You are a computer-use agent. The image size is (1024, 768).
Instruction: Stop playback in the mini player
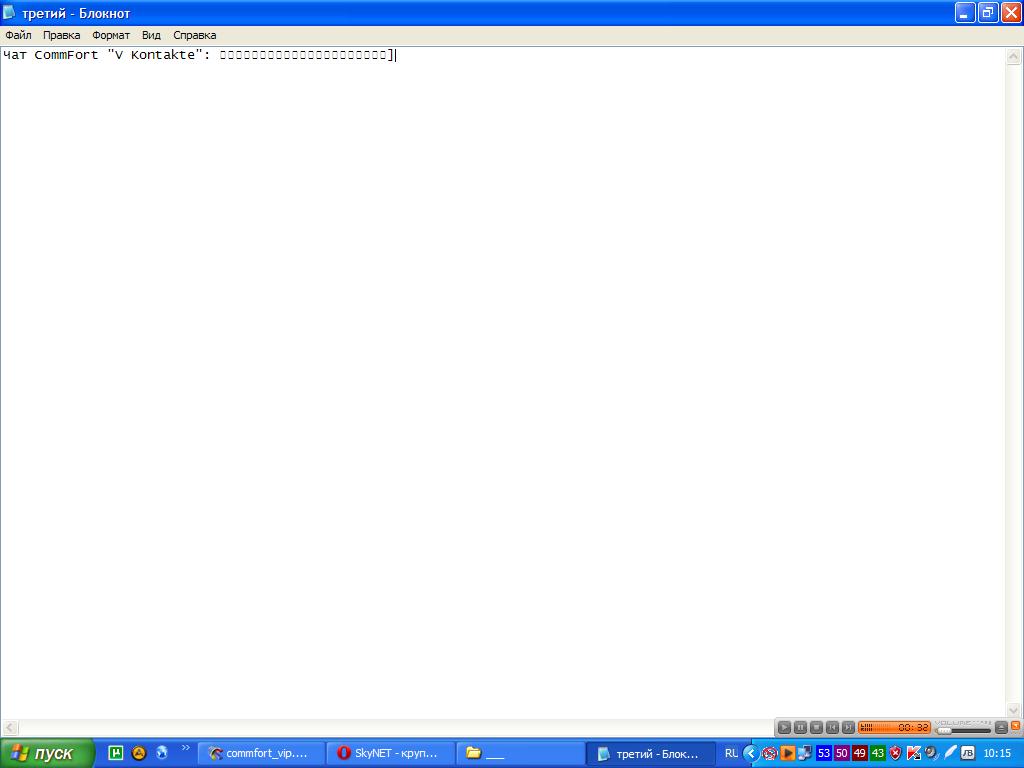click(x=816, y=727)
